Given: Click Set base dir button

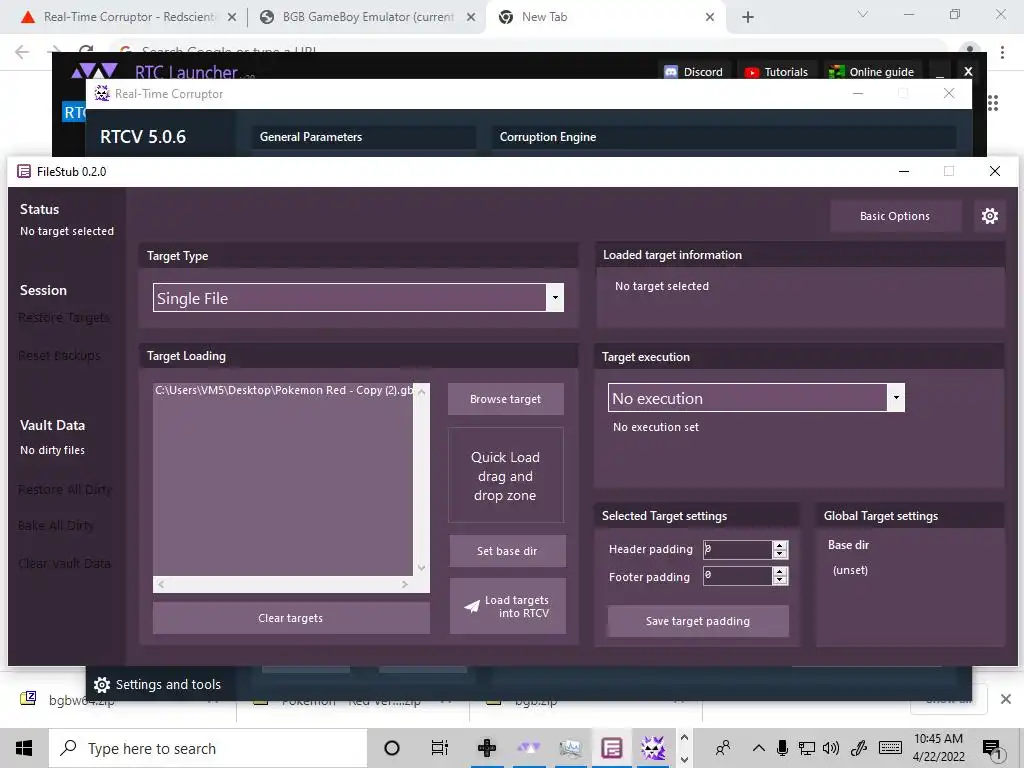Looking at the screenshot, I should click(507, 551).
